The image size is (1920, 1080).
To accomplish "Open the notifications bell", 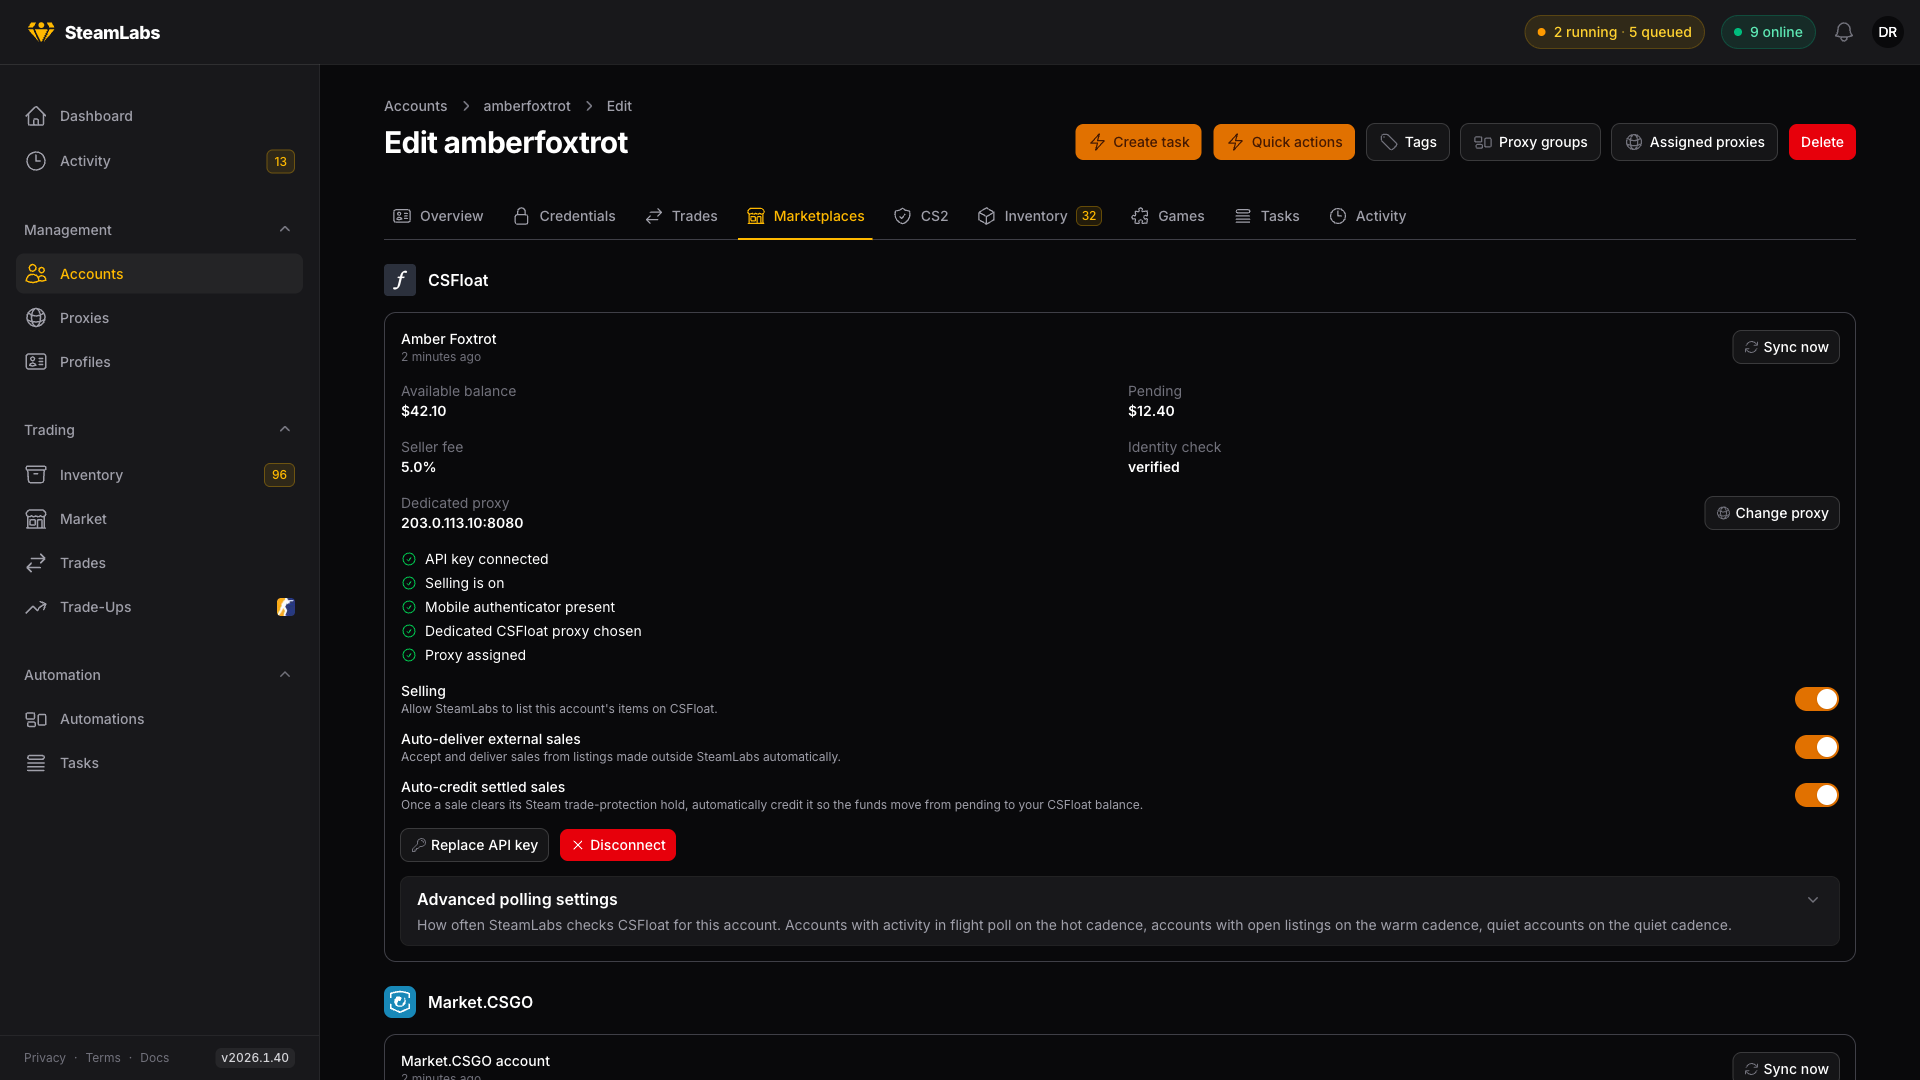I will pyautogui.click(x=1844, y=32).
